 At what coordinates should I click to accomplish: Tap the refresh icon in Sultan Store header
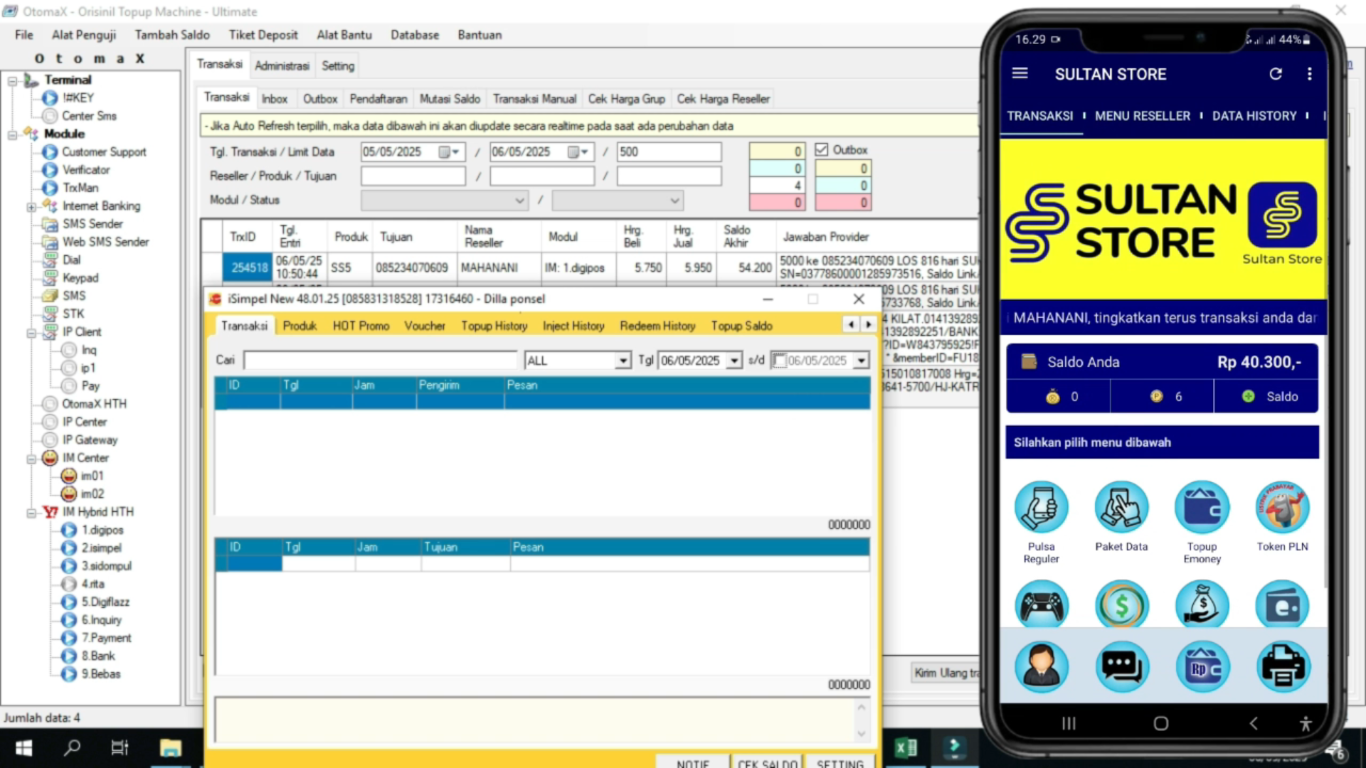(x=1275, y=74)
